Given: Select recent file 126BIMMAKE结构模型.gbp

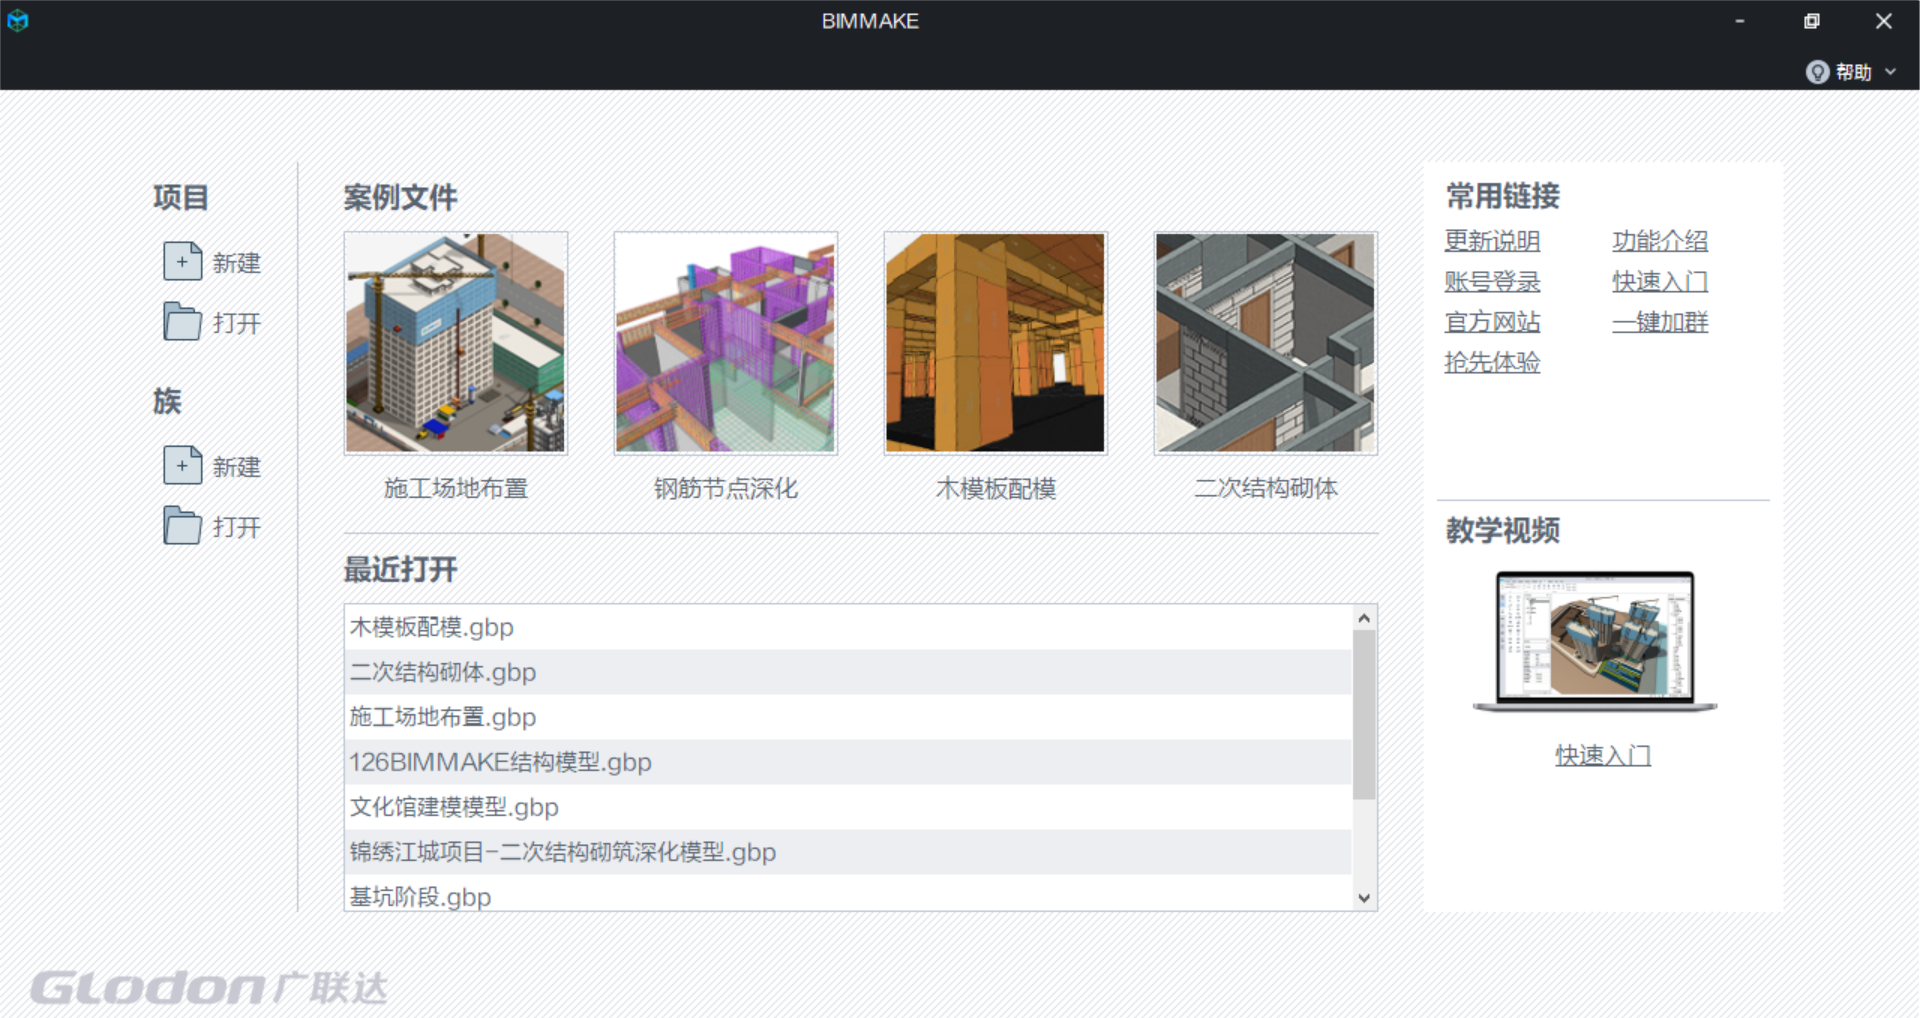Looking at the screenshot, I should point(848,762).
